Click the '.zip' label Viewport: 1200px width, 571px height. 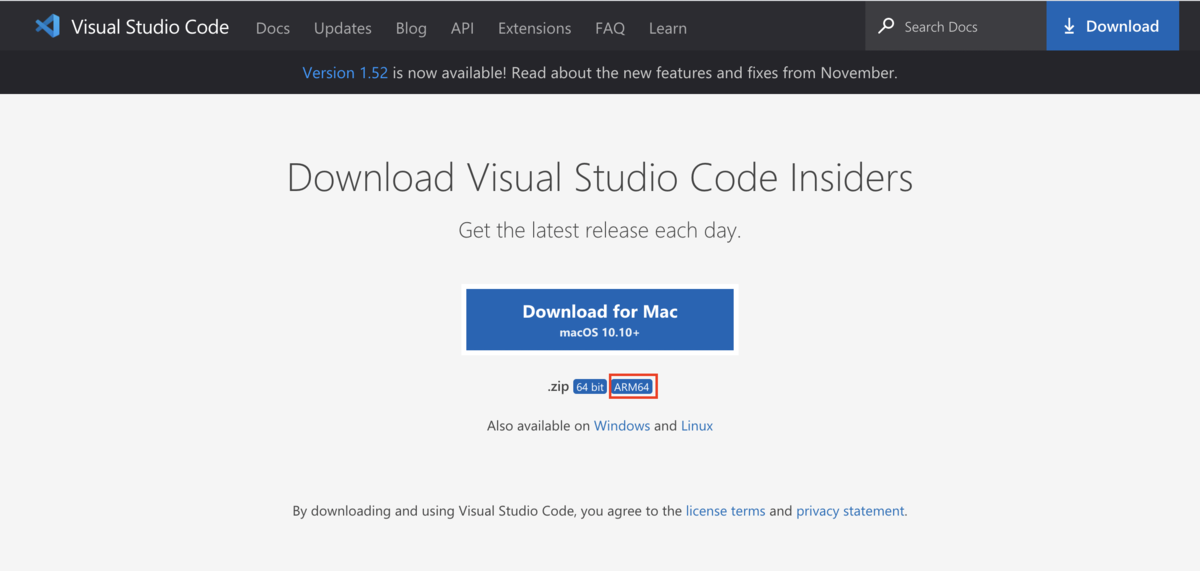(558, 387)
